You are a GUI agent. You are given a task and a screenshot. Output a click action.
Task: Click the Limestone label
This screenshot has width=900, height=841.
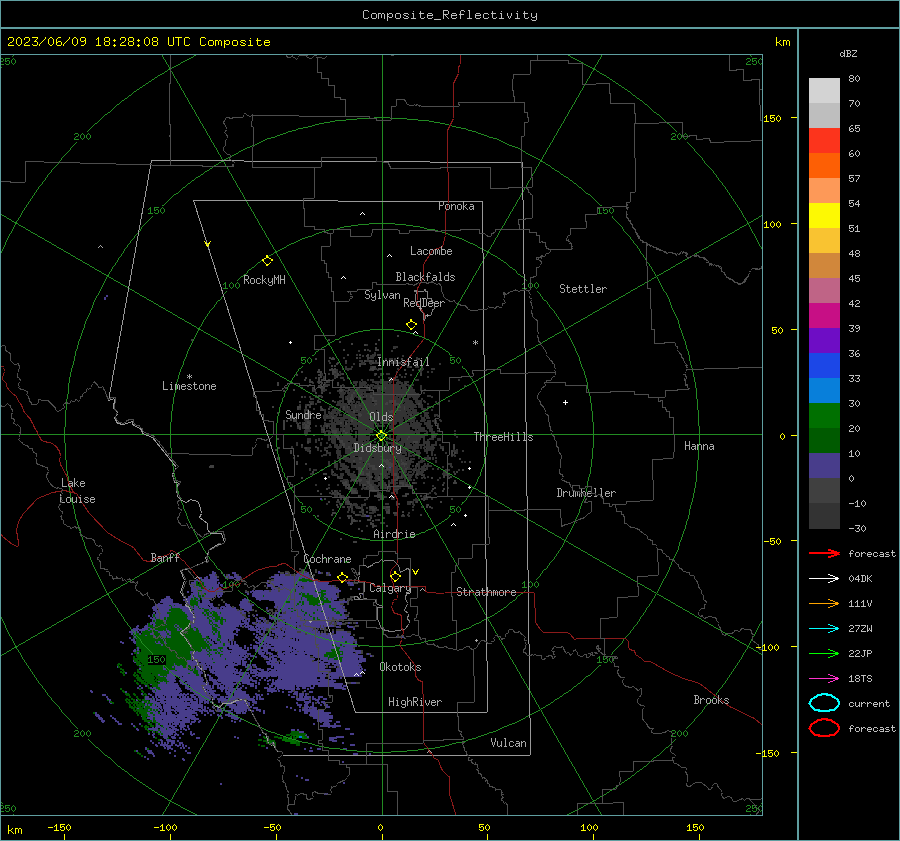(x=189, y=386)
